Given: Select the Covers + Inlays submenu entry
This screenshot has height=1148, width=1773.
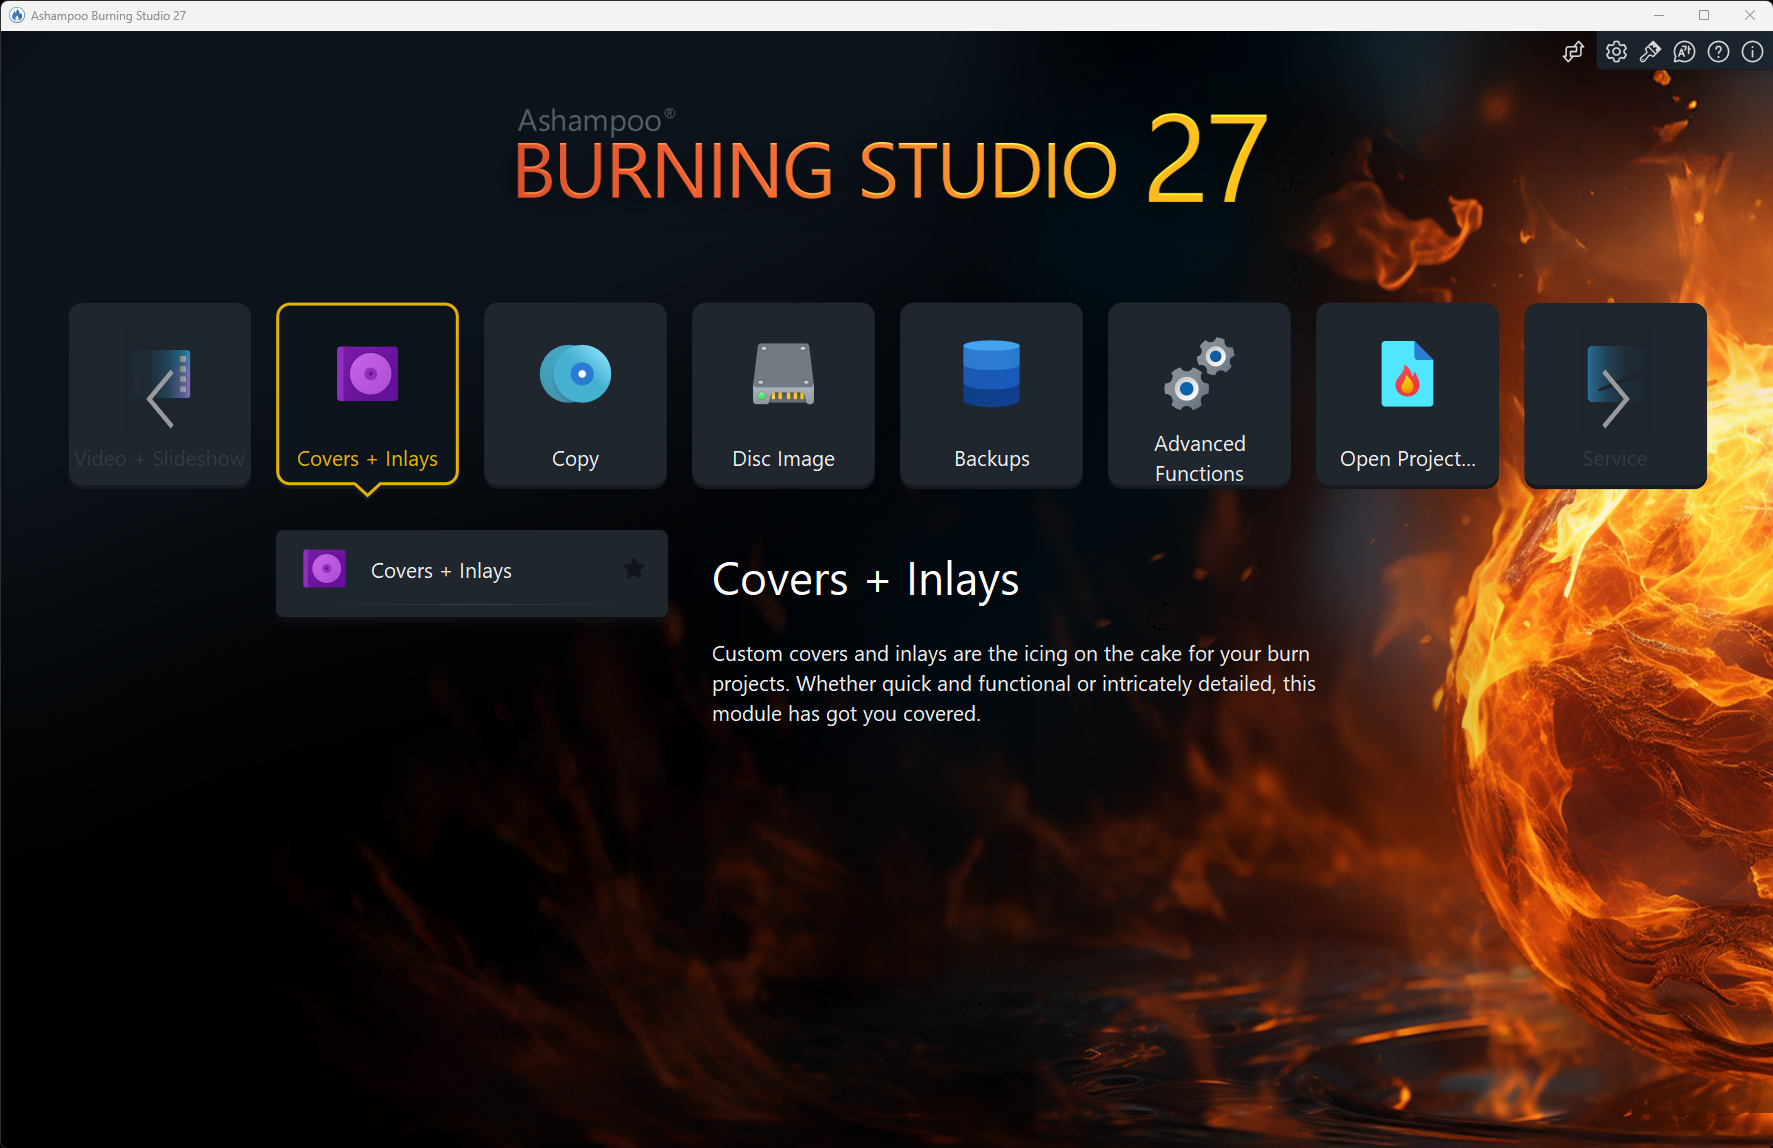Looking at the screenshot, I should pos(441,570).
